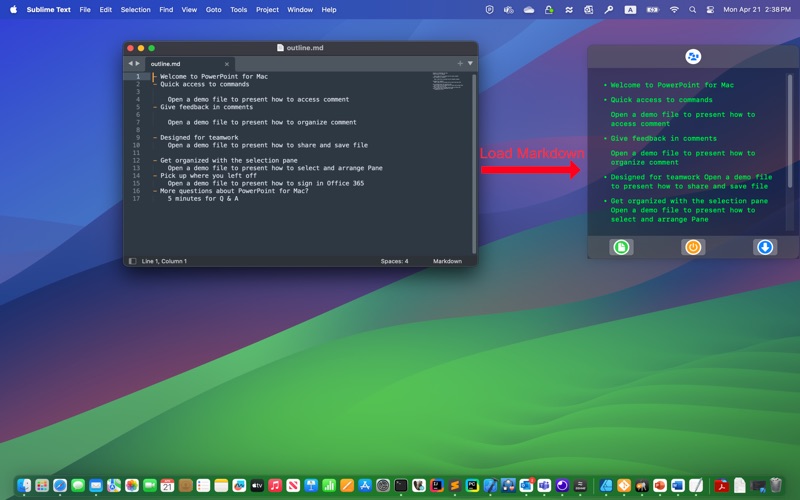Click the date and time in menu bar
This screenshot has width=800, height=500.
point(757,10)
